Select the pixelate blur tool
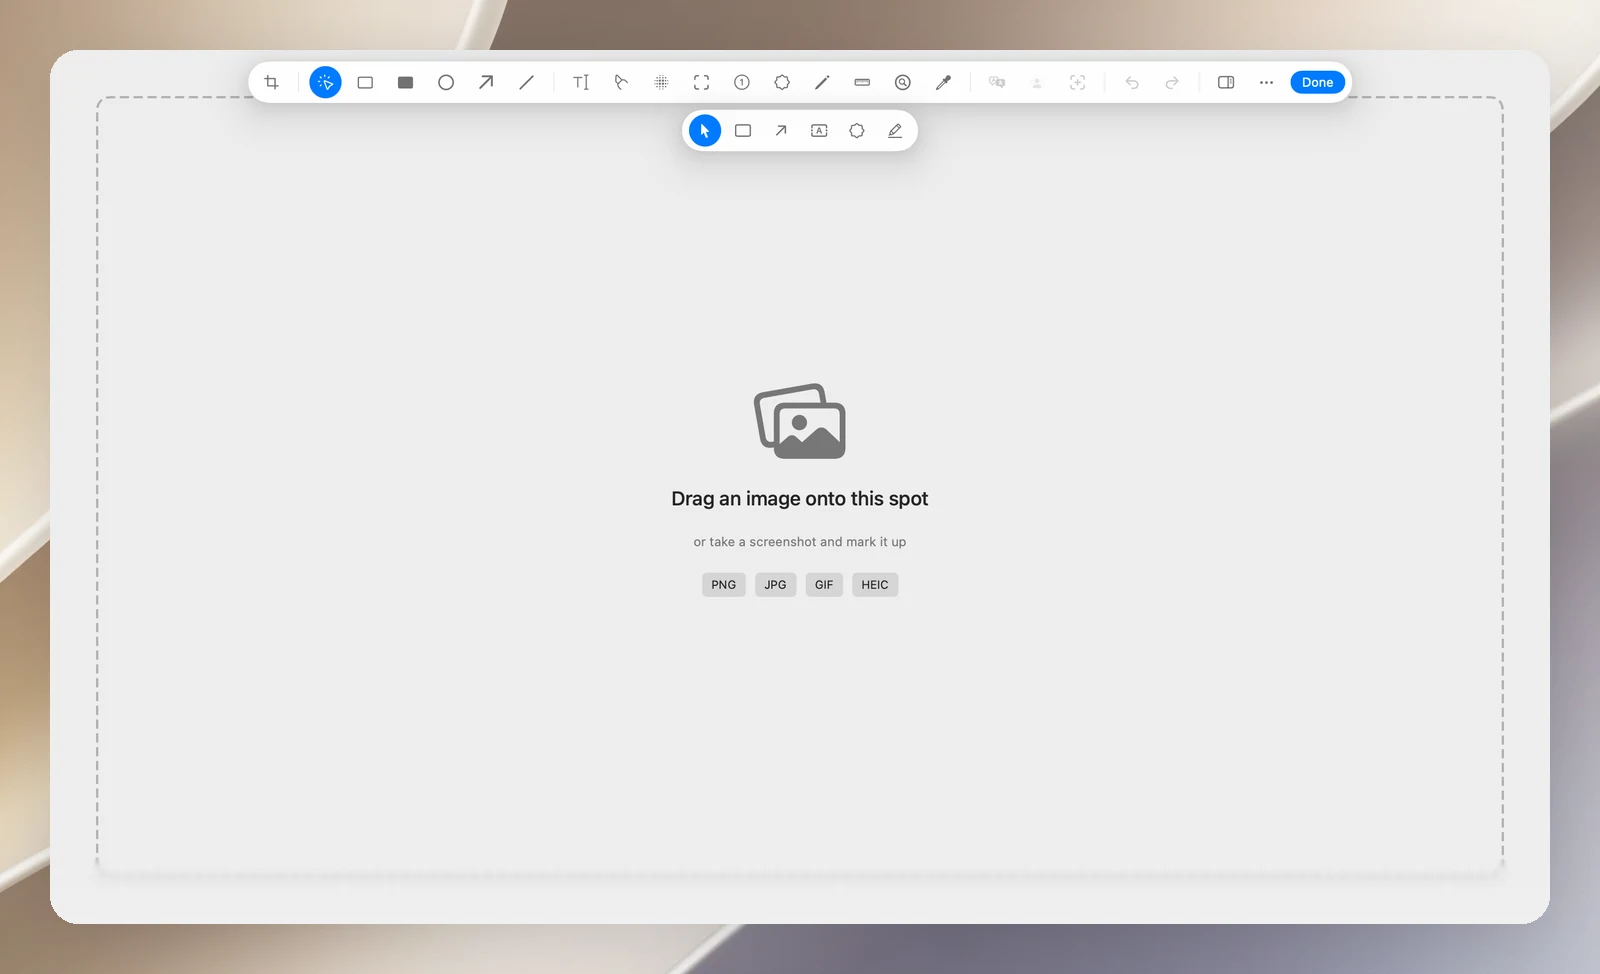 tap(661, 82)
